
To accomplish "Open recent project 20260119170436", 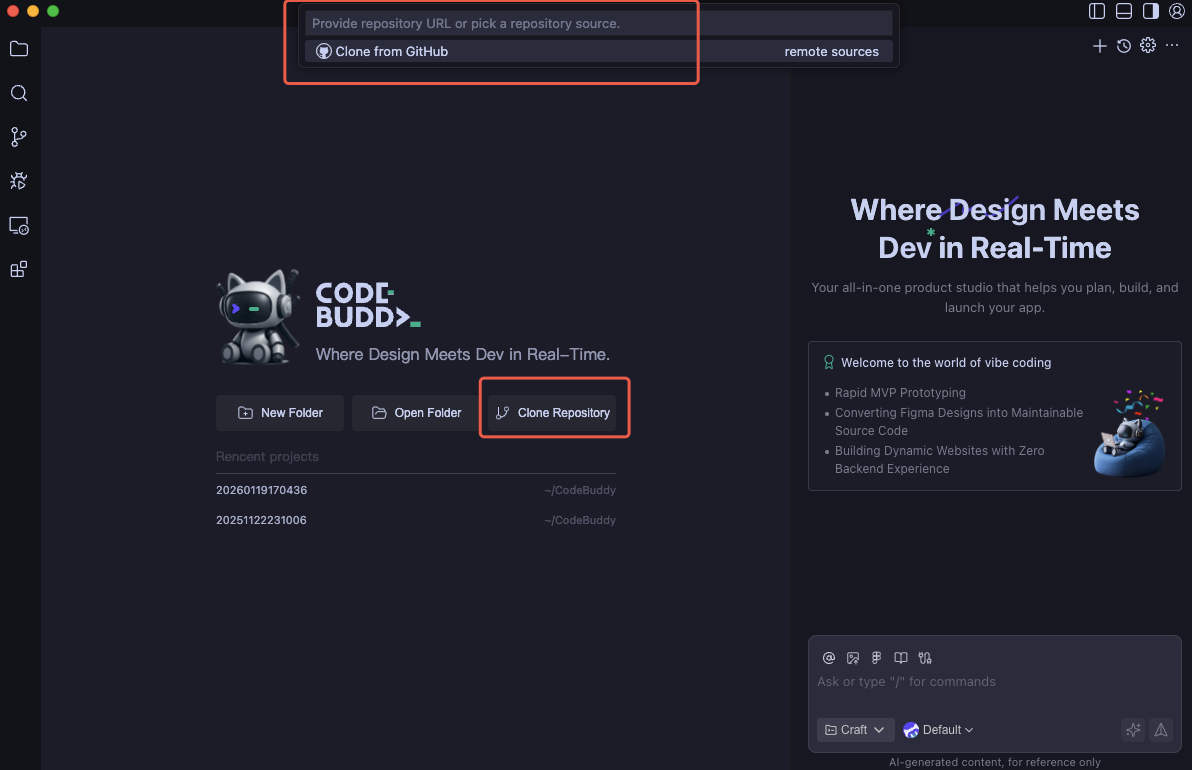I will [x=262, y=490].
